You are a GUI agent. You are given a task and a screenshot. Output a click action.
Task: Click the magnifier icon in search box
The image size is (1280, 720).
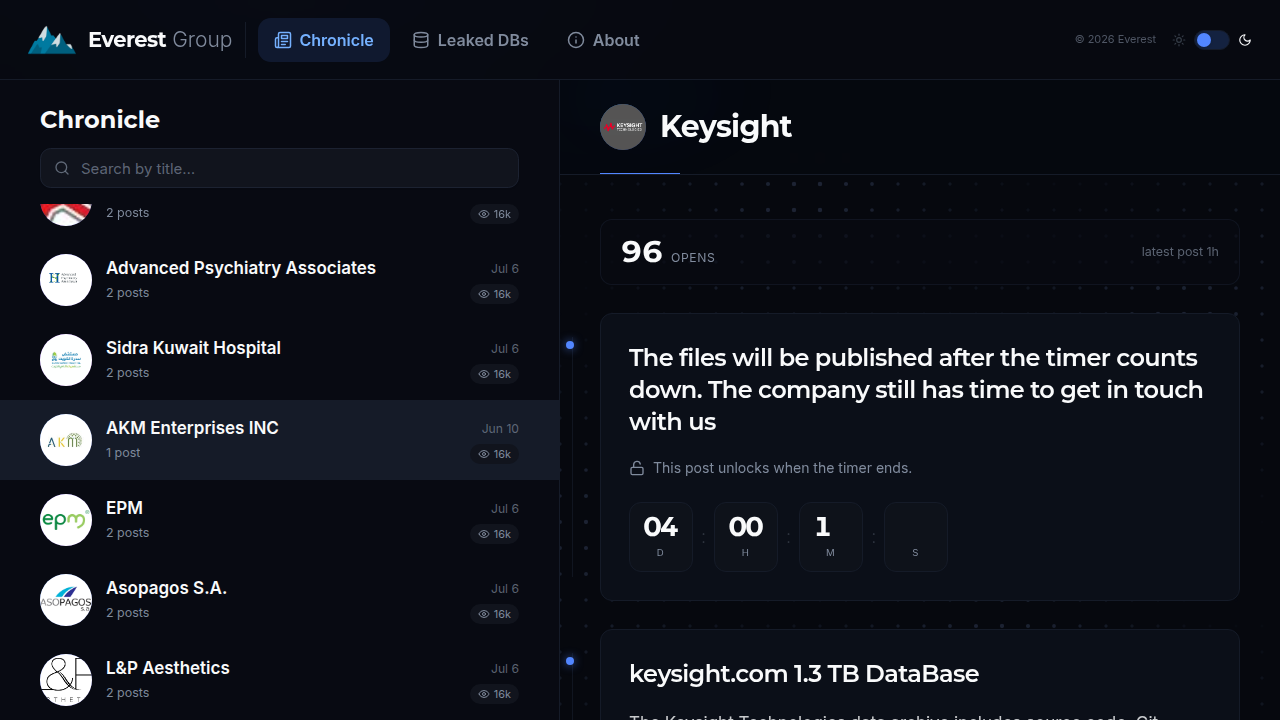tap(62, 168)
